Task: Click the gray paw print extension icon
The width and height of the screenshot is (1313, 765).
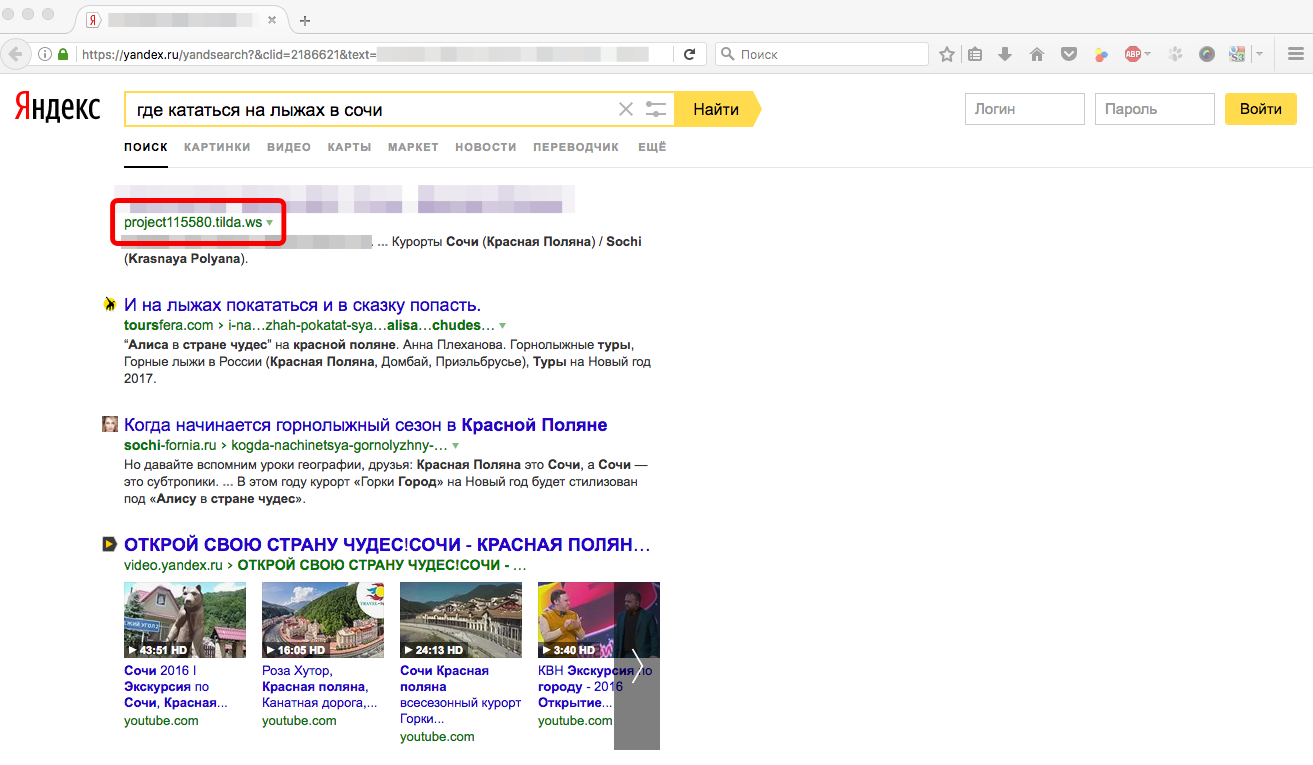Action: [x=1176, y=54]
